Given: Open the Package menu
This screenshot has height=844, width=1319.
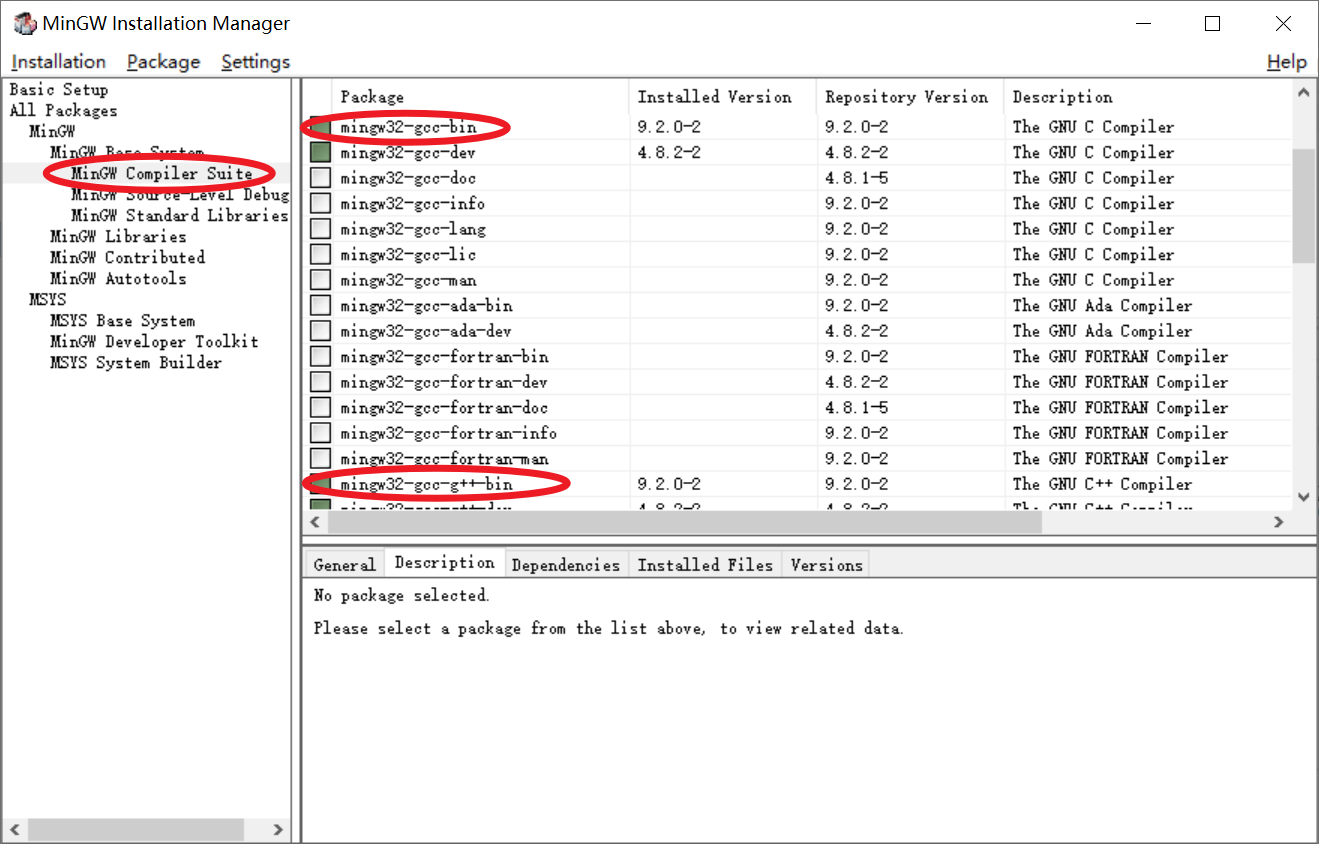Looking at the screenshot, I should pos(163,62).
